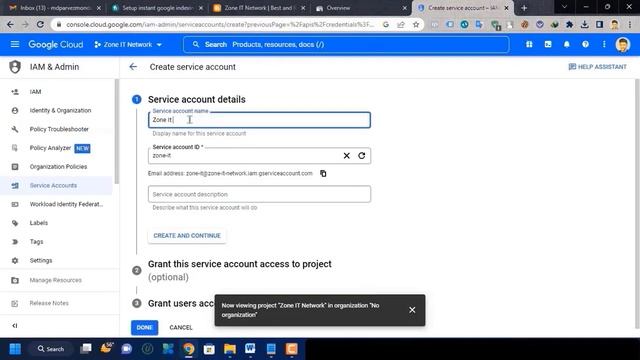Click the sidebar scrollbar
The height and width of the screenshot is (360, 640).
(x=117, y=131)
